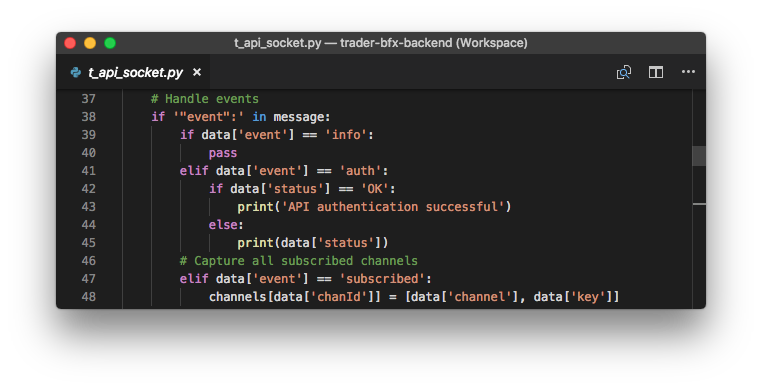Click line number 38 in the gutter
This screenshot has height=389, width=762.
pos(88,117)
